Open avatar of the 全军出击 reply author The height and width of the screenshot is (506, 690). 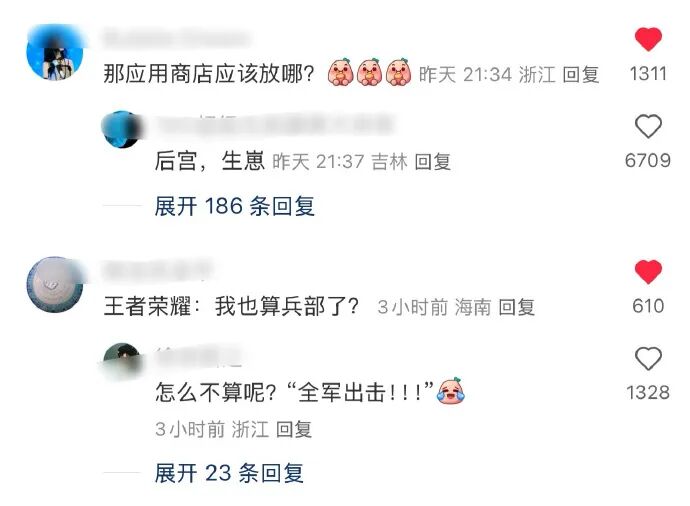(122, 361)
